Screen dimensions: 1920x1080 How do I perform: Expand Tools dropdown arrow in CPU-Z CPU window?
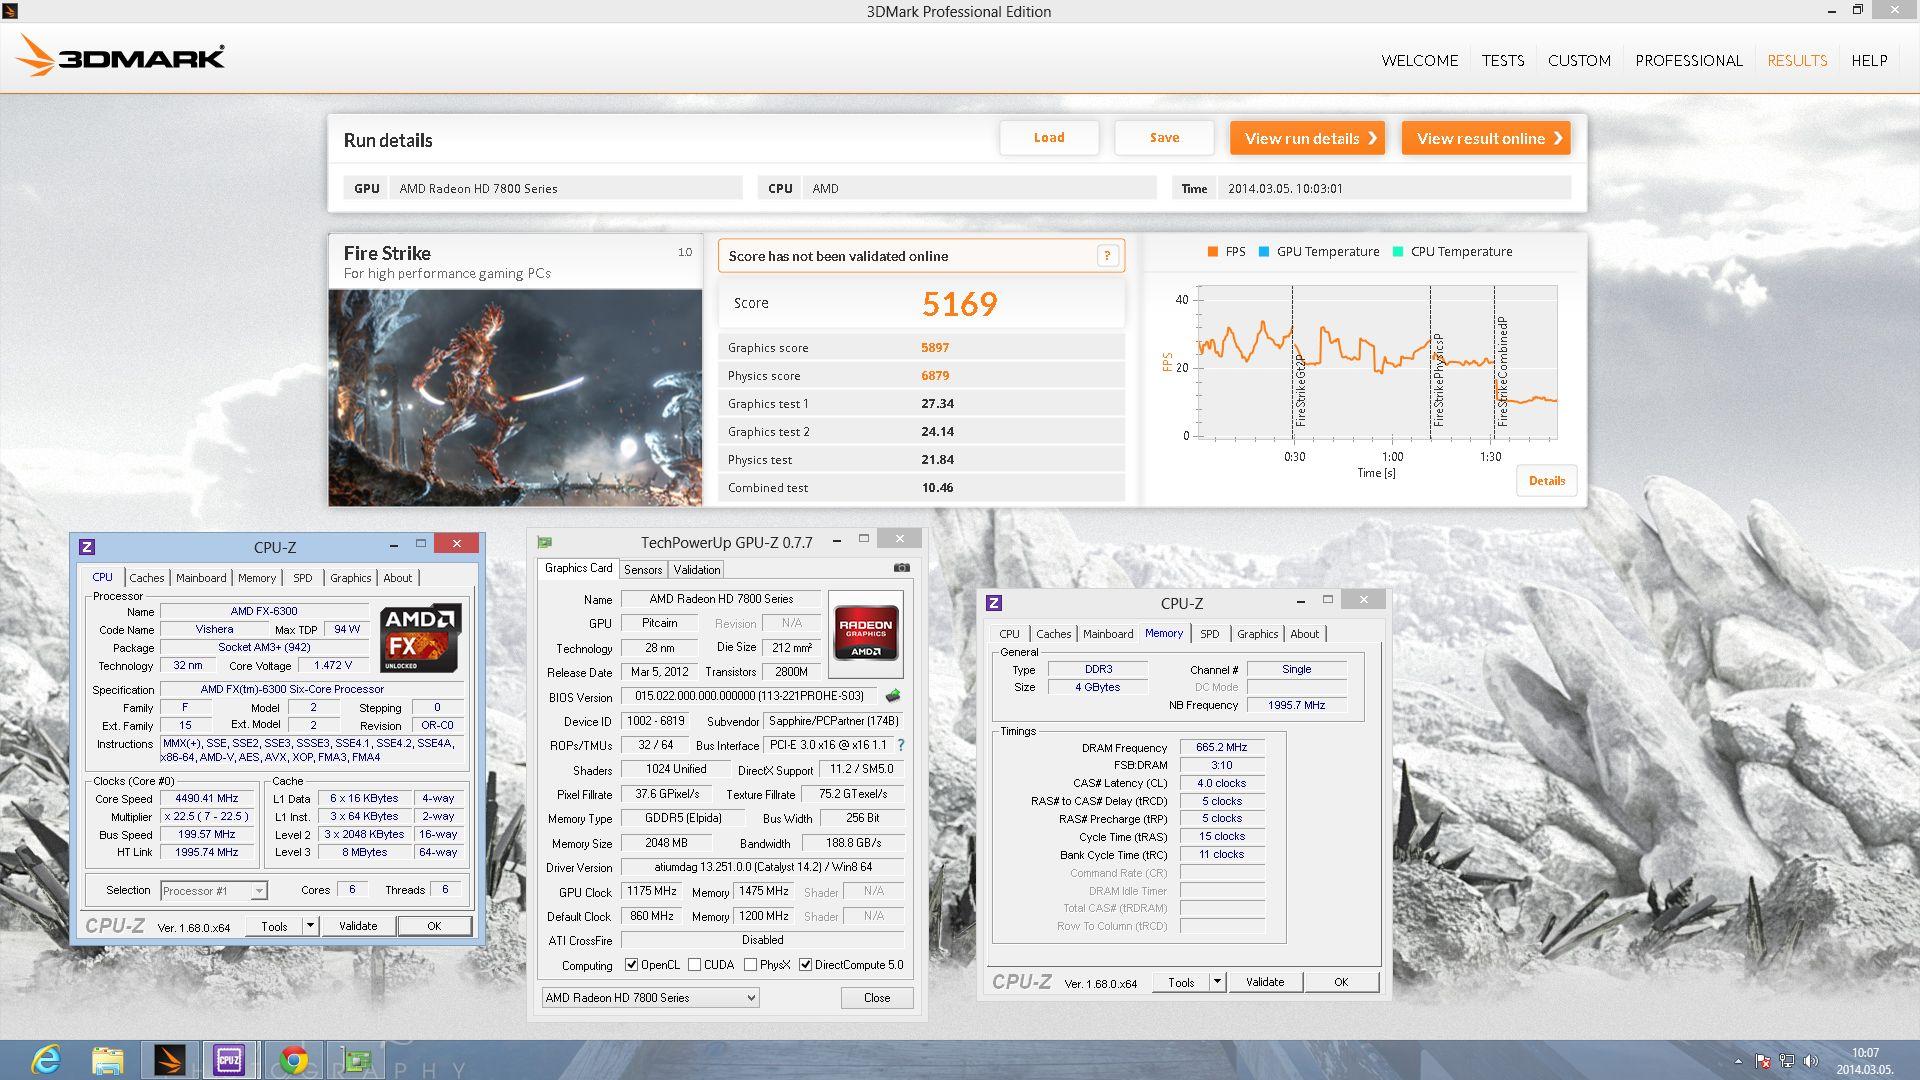[310, 926]
